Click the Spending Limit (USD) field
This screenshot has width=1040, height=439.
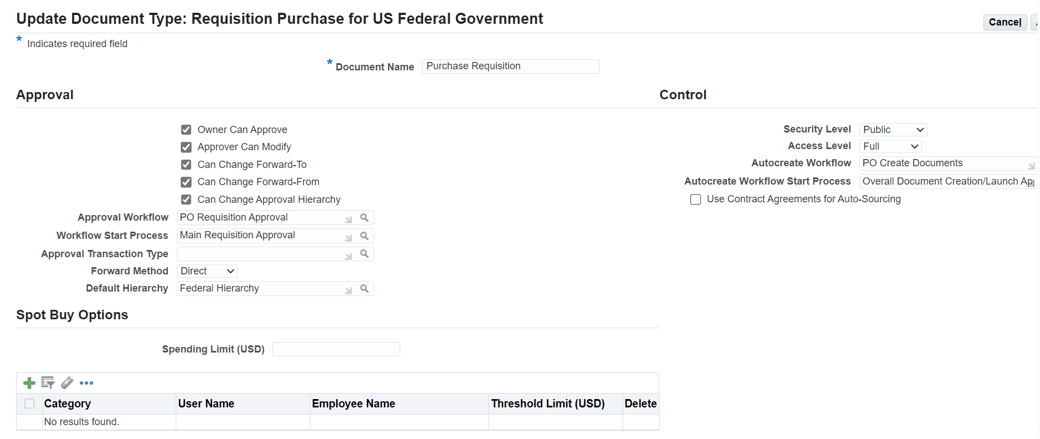336,350
